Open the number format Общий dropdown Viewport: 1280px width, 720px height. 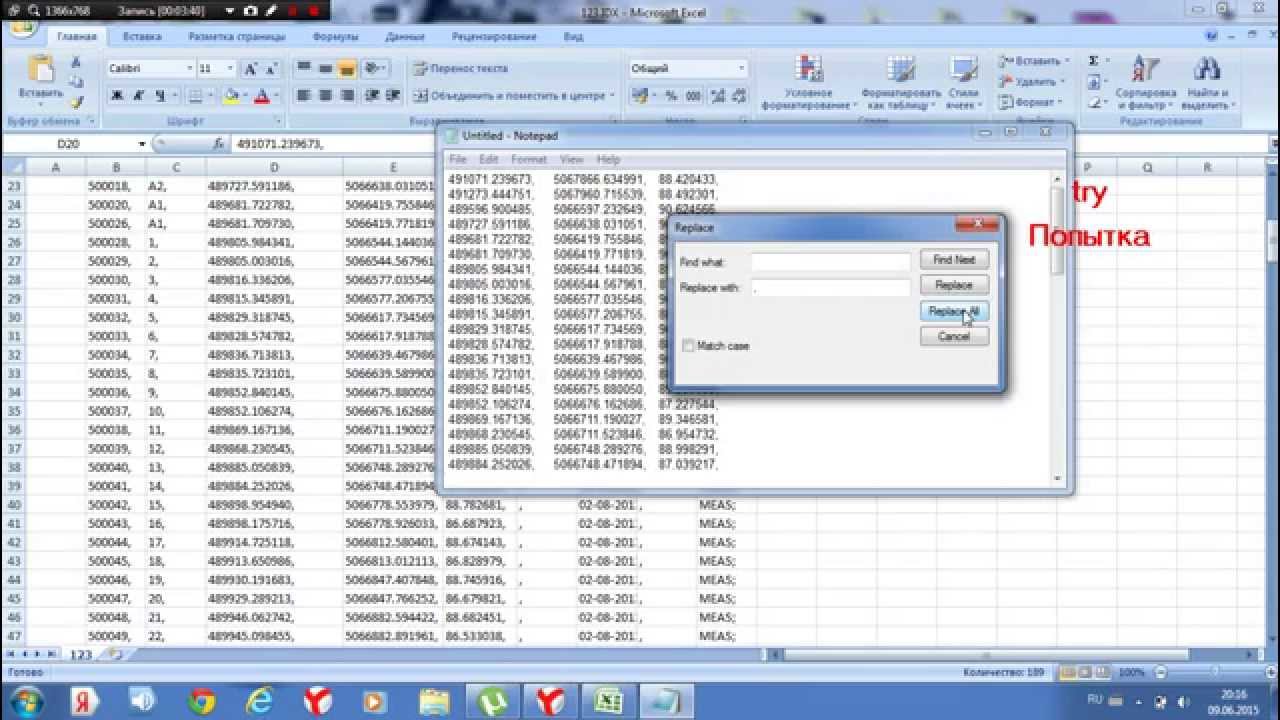tap(741, 69)
